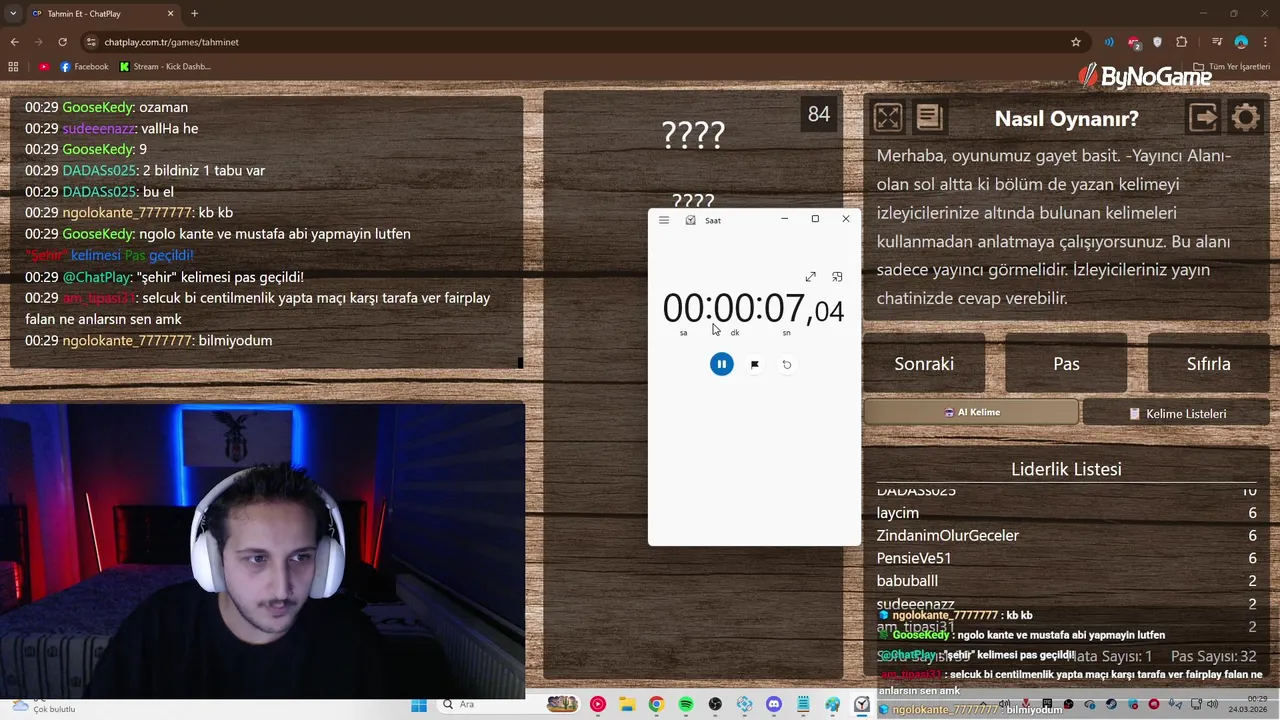
Task: Click the fullscreen icon beside Nasıl Oynanır
Action: pyautogui.click(x=888, y=118)
